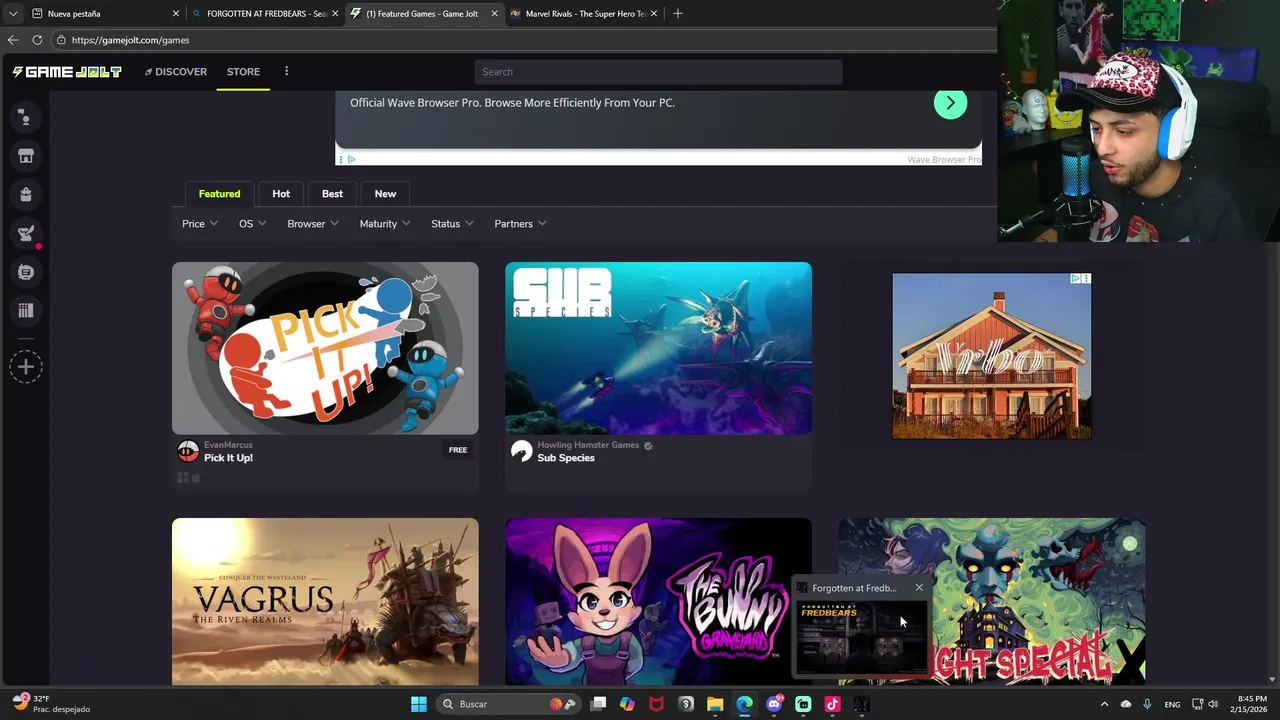Go to the STORE section

(x=243, y=72)
